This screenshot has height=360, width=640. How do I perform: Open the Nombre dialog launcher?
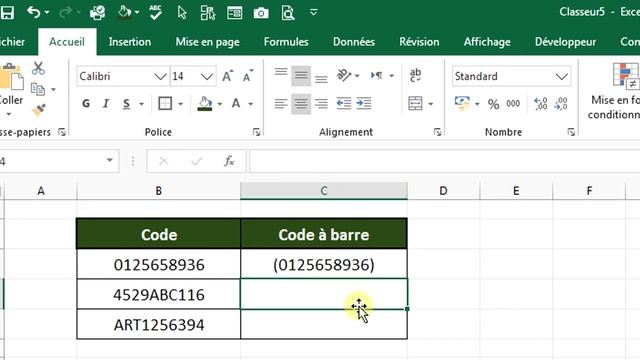571,132
